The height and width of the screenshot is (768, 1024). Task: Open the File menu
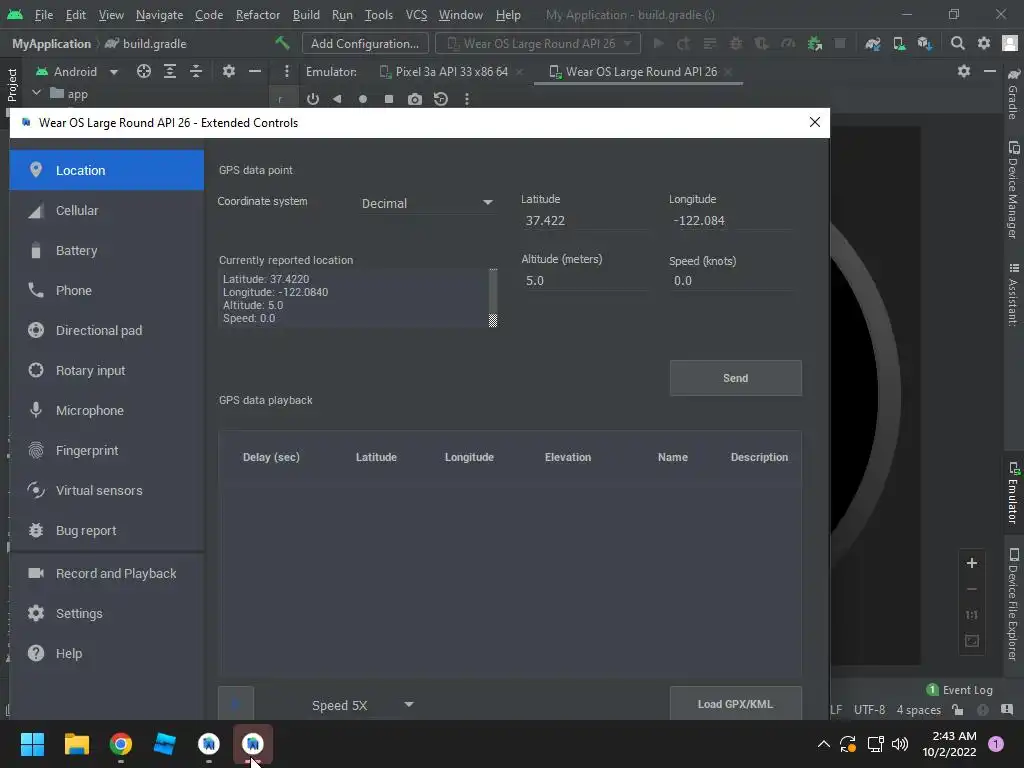coord(44,14)
